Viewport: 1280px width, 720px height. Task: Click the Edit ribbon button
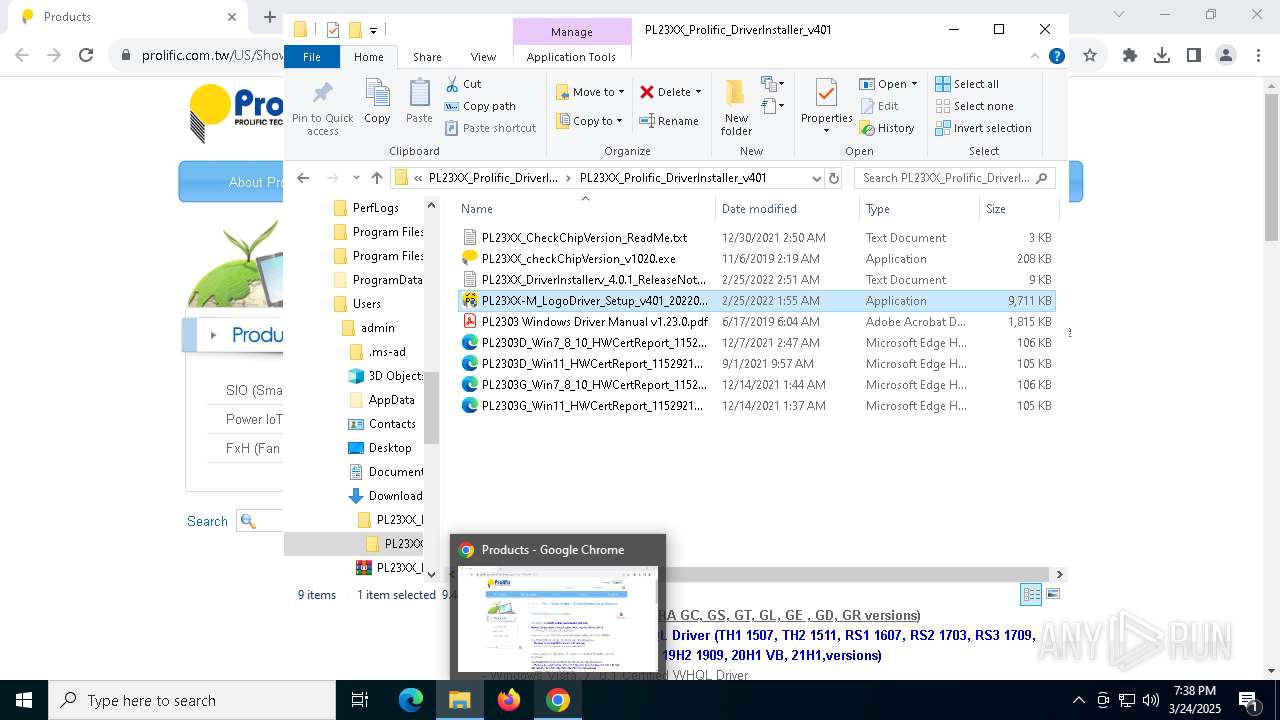(x=878, y=106)
